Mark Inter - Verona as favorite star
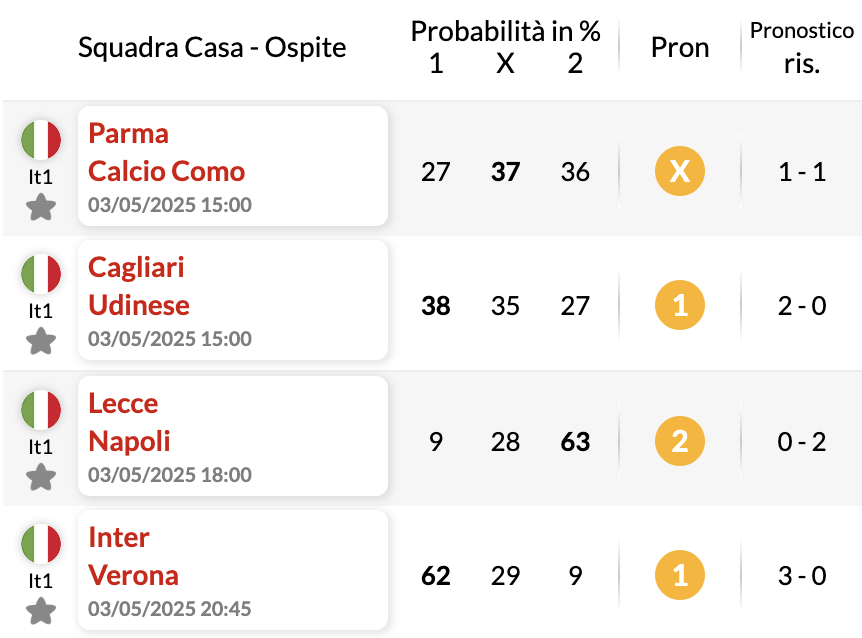The width and height of the screenshot is (862, 638). [41, 611]
